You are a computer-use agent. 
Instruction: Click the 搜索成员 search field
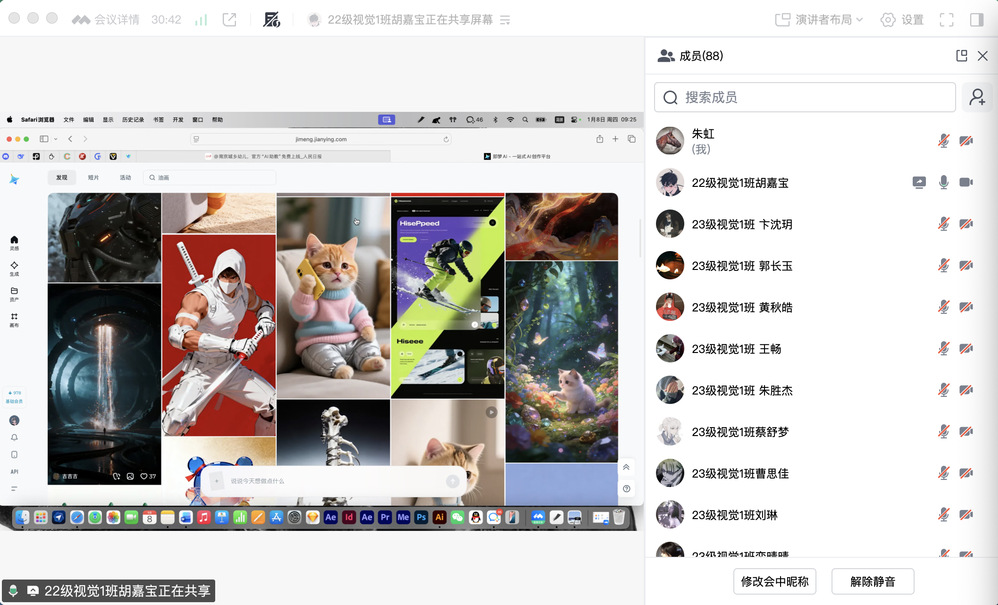(x=805, y=97)
